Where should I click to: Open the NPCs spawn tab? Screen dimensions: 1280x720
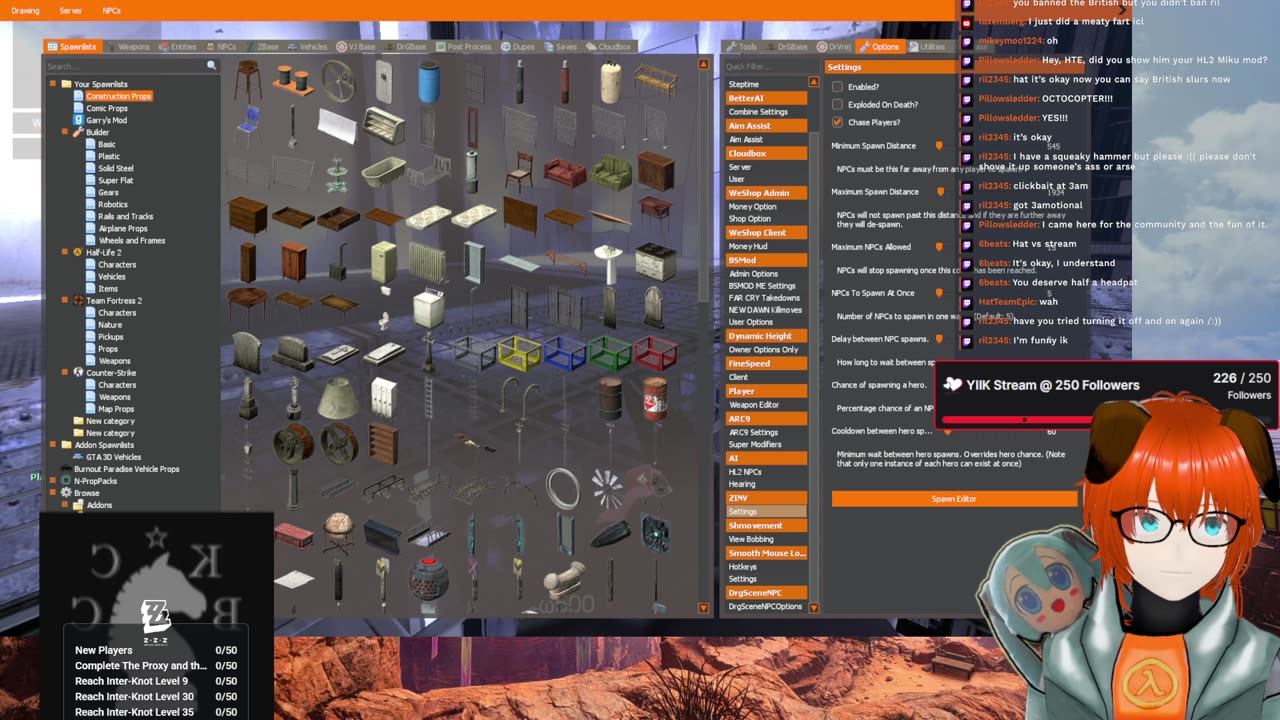click(x=222, y=46)
